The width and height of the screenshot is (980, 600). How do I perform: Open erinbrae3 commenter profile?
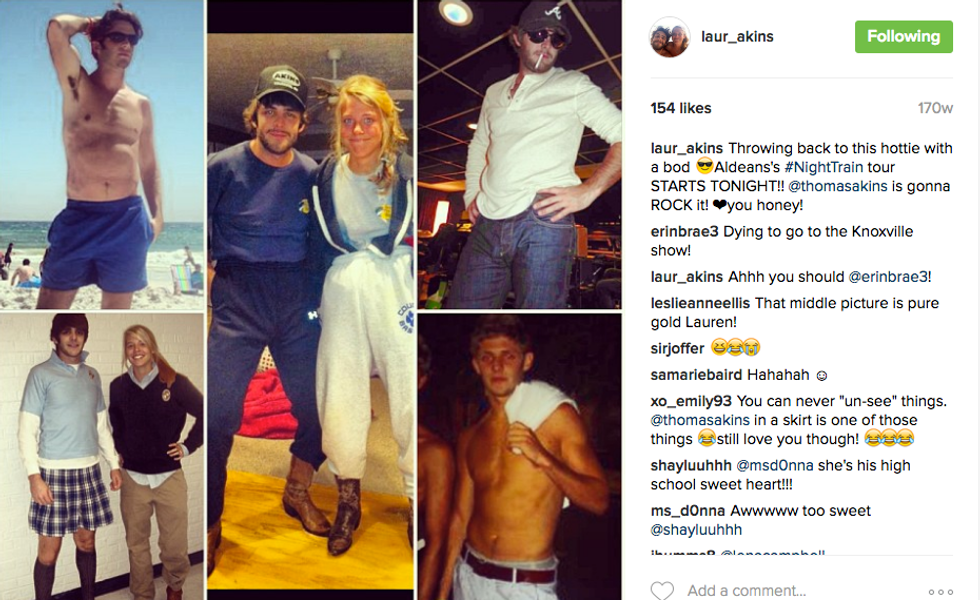click(x=684, y=232)
